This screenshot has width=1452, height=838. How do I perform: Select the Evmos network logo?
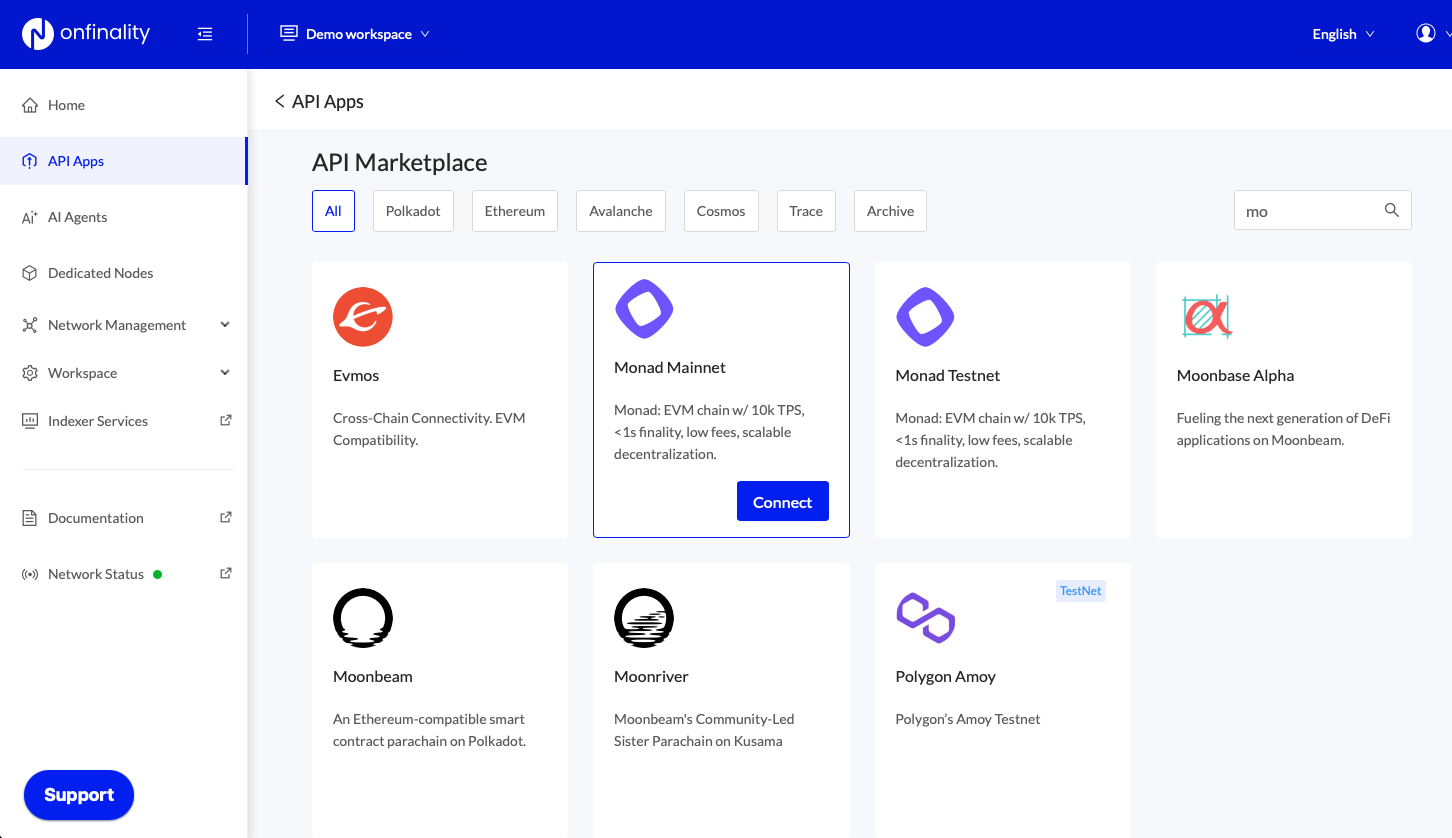tap(362, 317)
